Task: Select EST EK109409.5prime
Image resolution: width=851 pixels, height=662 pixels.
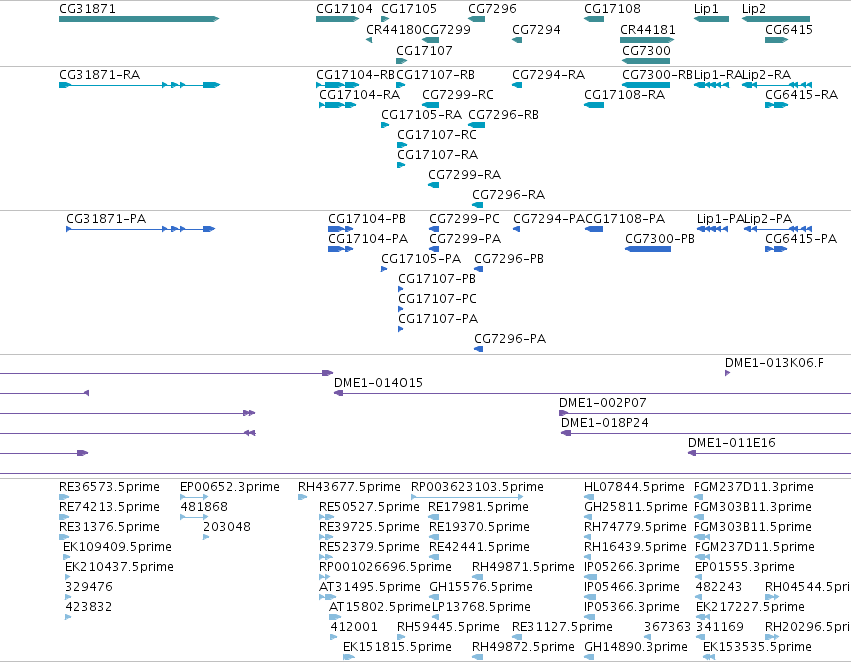Action: [67, 557]
